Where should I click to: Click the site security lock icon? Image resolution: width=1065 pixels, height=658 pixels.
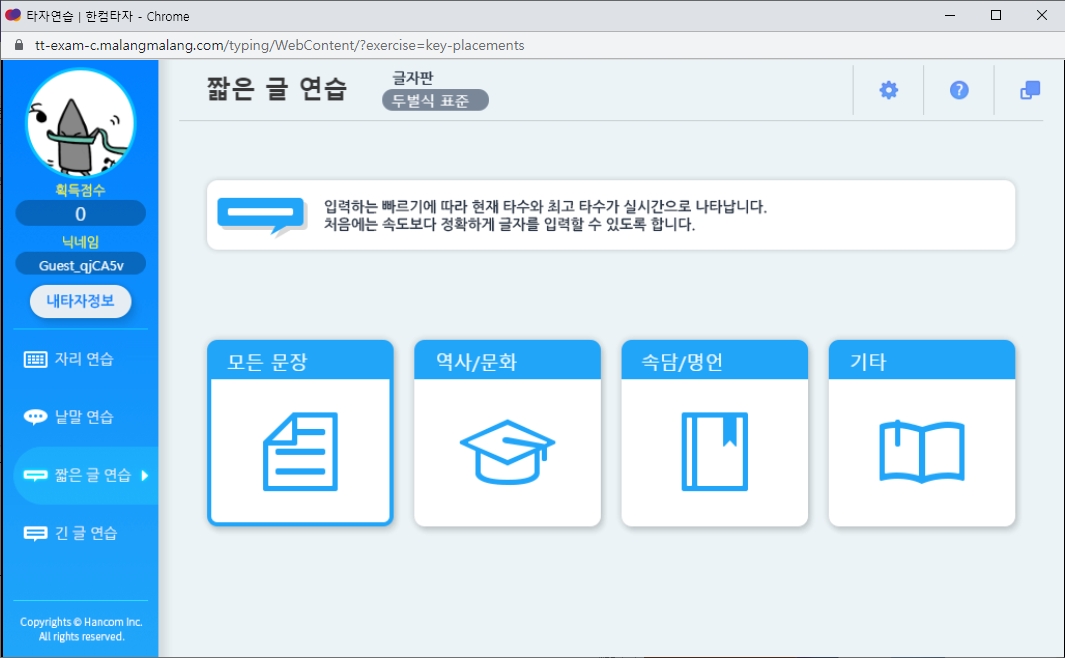point(17,44)
